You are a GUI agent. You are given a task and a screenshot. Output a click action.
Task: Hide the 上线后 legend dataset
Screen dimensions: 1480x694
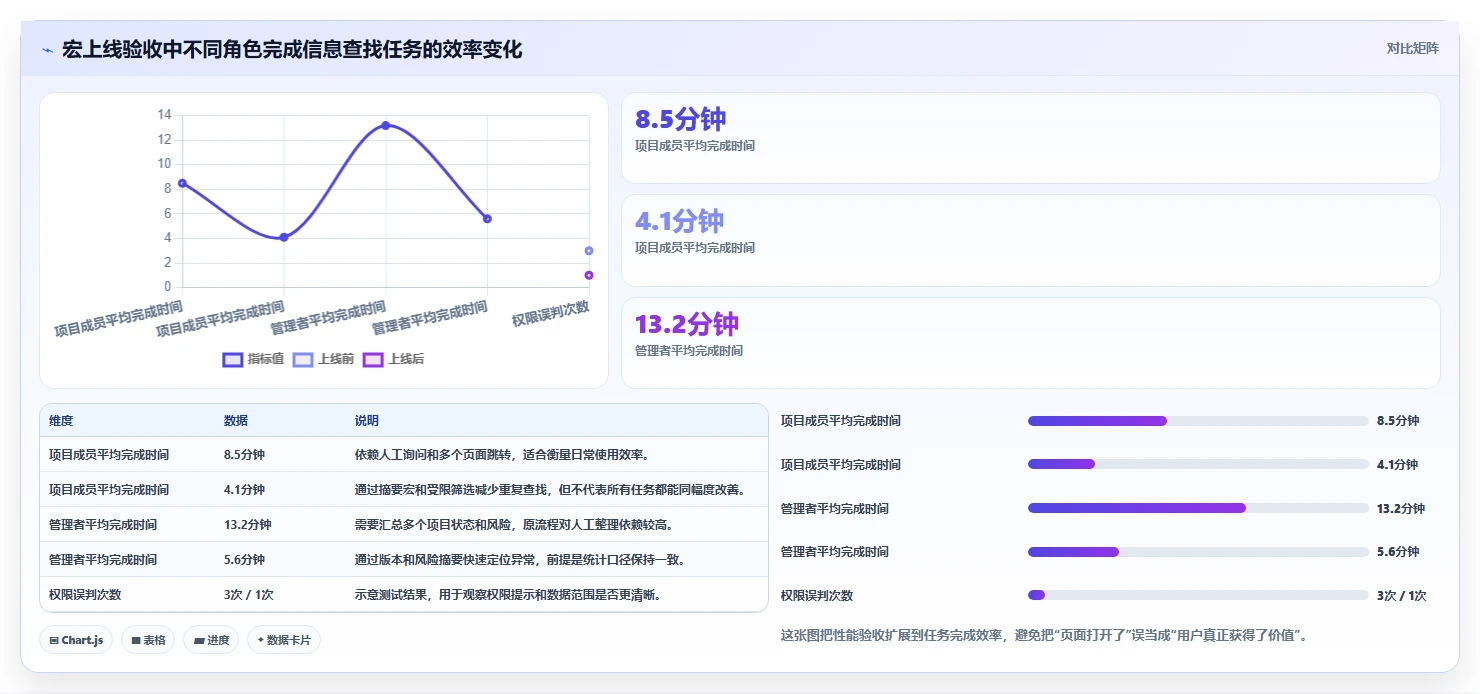pyautogui.click(x=393, y=359)
